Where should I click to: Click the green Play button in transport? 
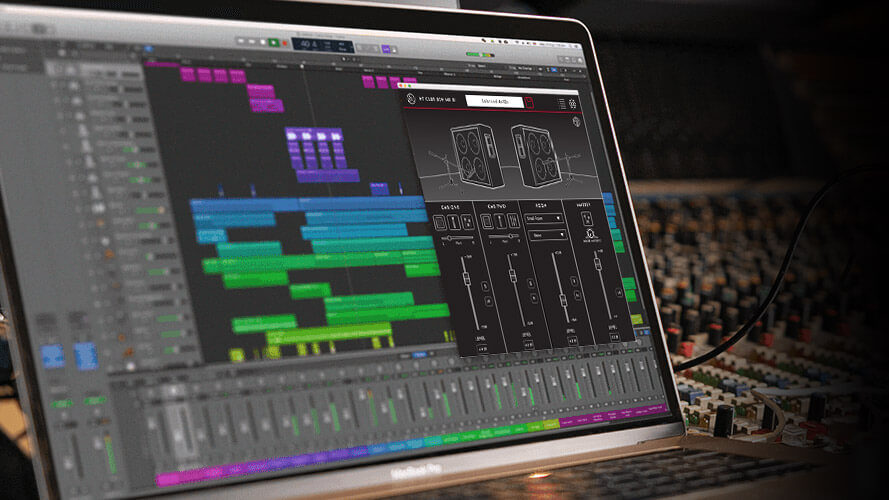(x=273, y=43)
